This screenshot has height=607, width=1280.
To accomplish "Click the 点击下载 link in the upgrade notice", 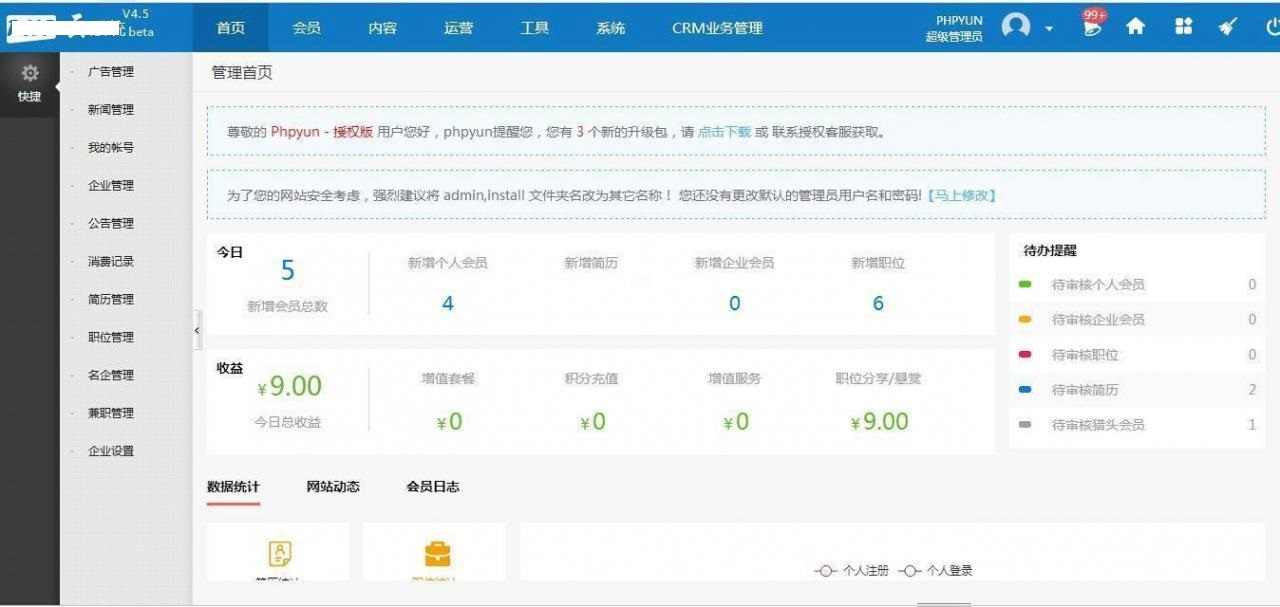I will (724, 131).
